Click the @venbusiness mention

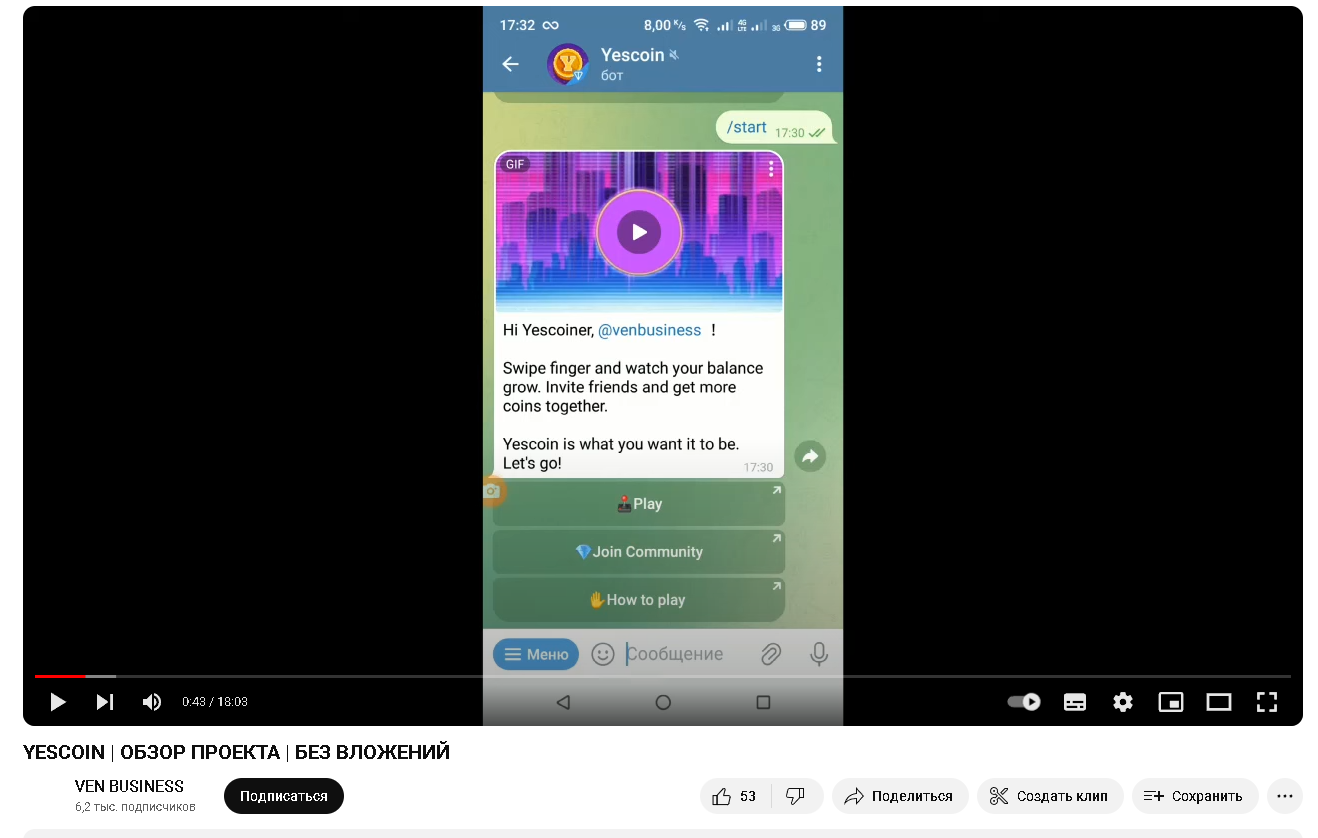click(650, 330)
